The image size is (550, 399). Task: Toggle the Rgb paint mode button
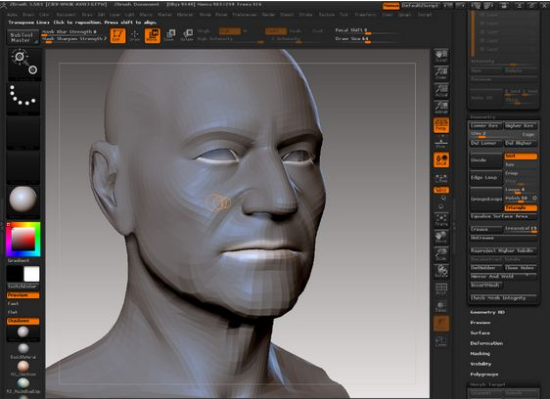[230, 32]
